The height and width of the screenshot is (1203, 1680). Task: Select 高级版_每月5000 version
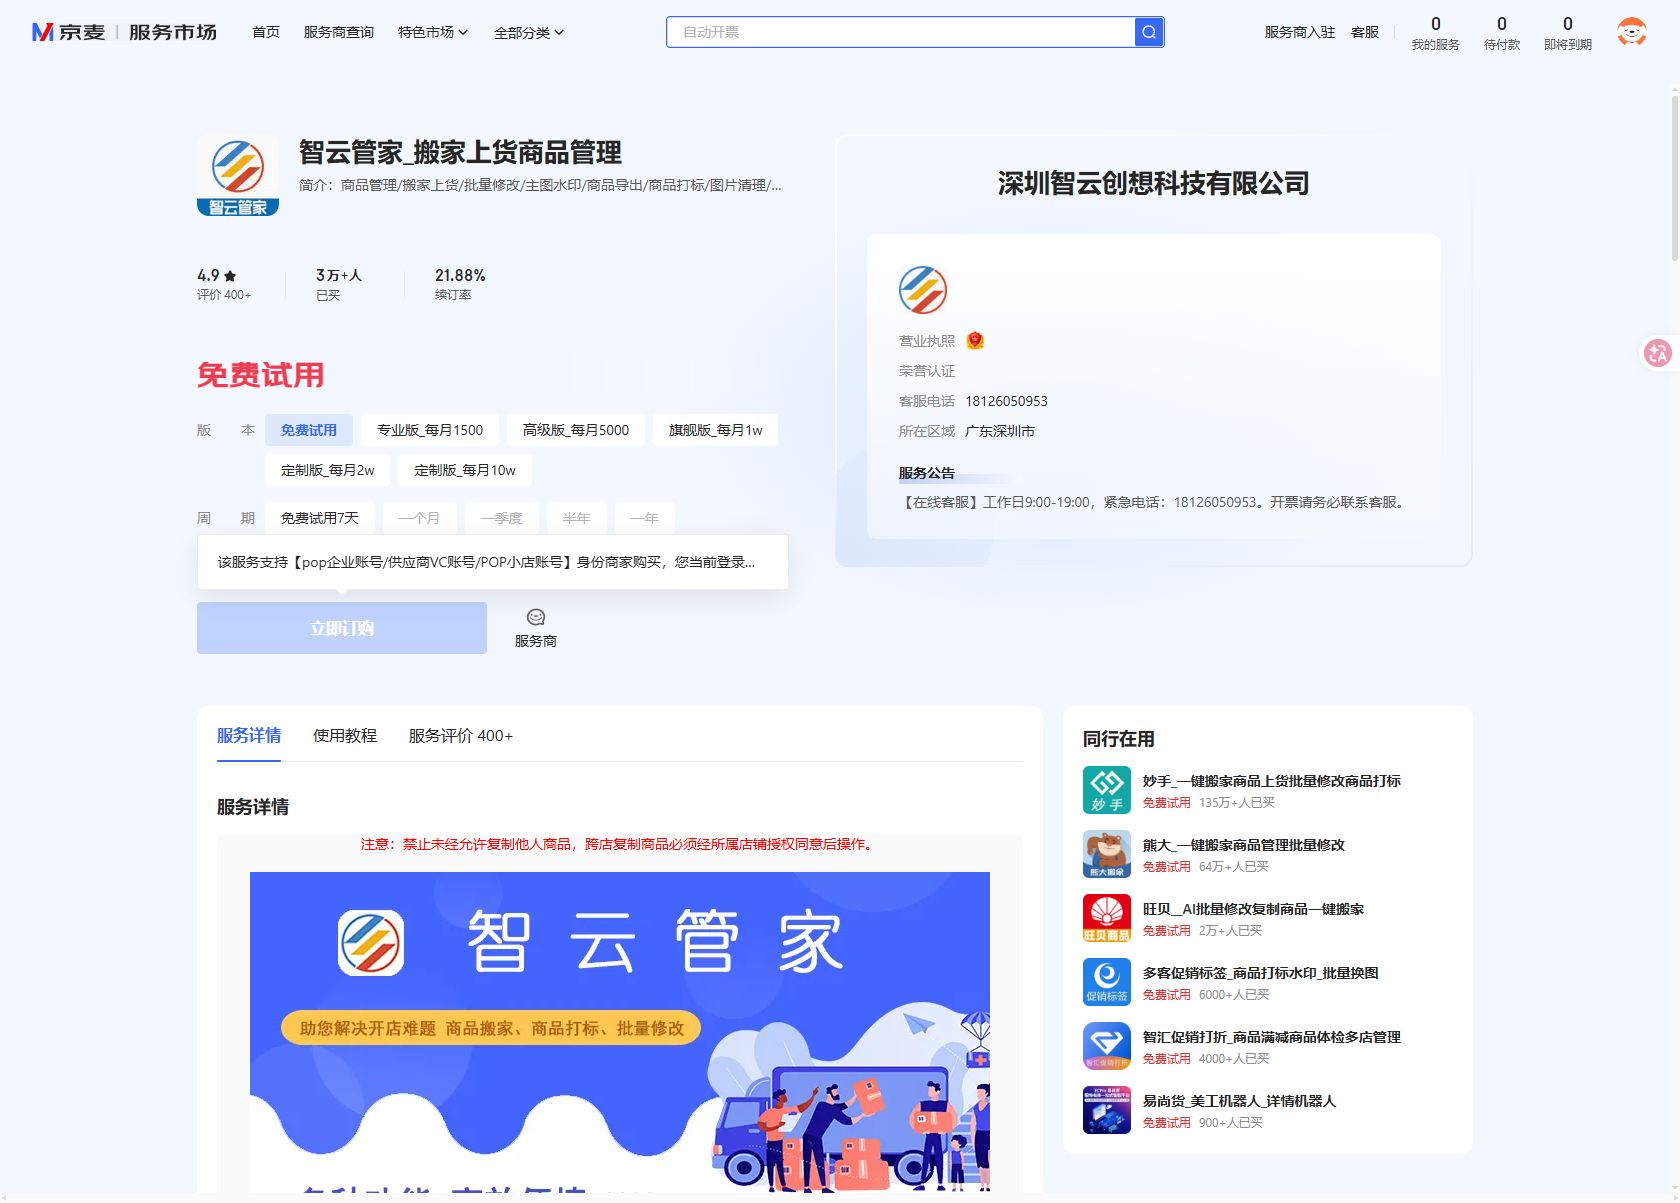(x=576, y=430)
